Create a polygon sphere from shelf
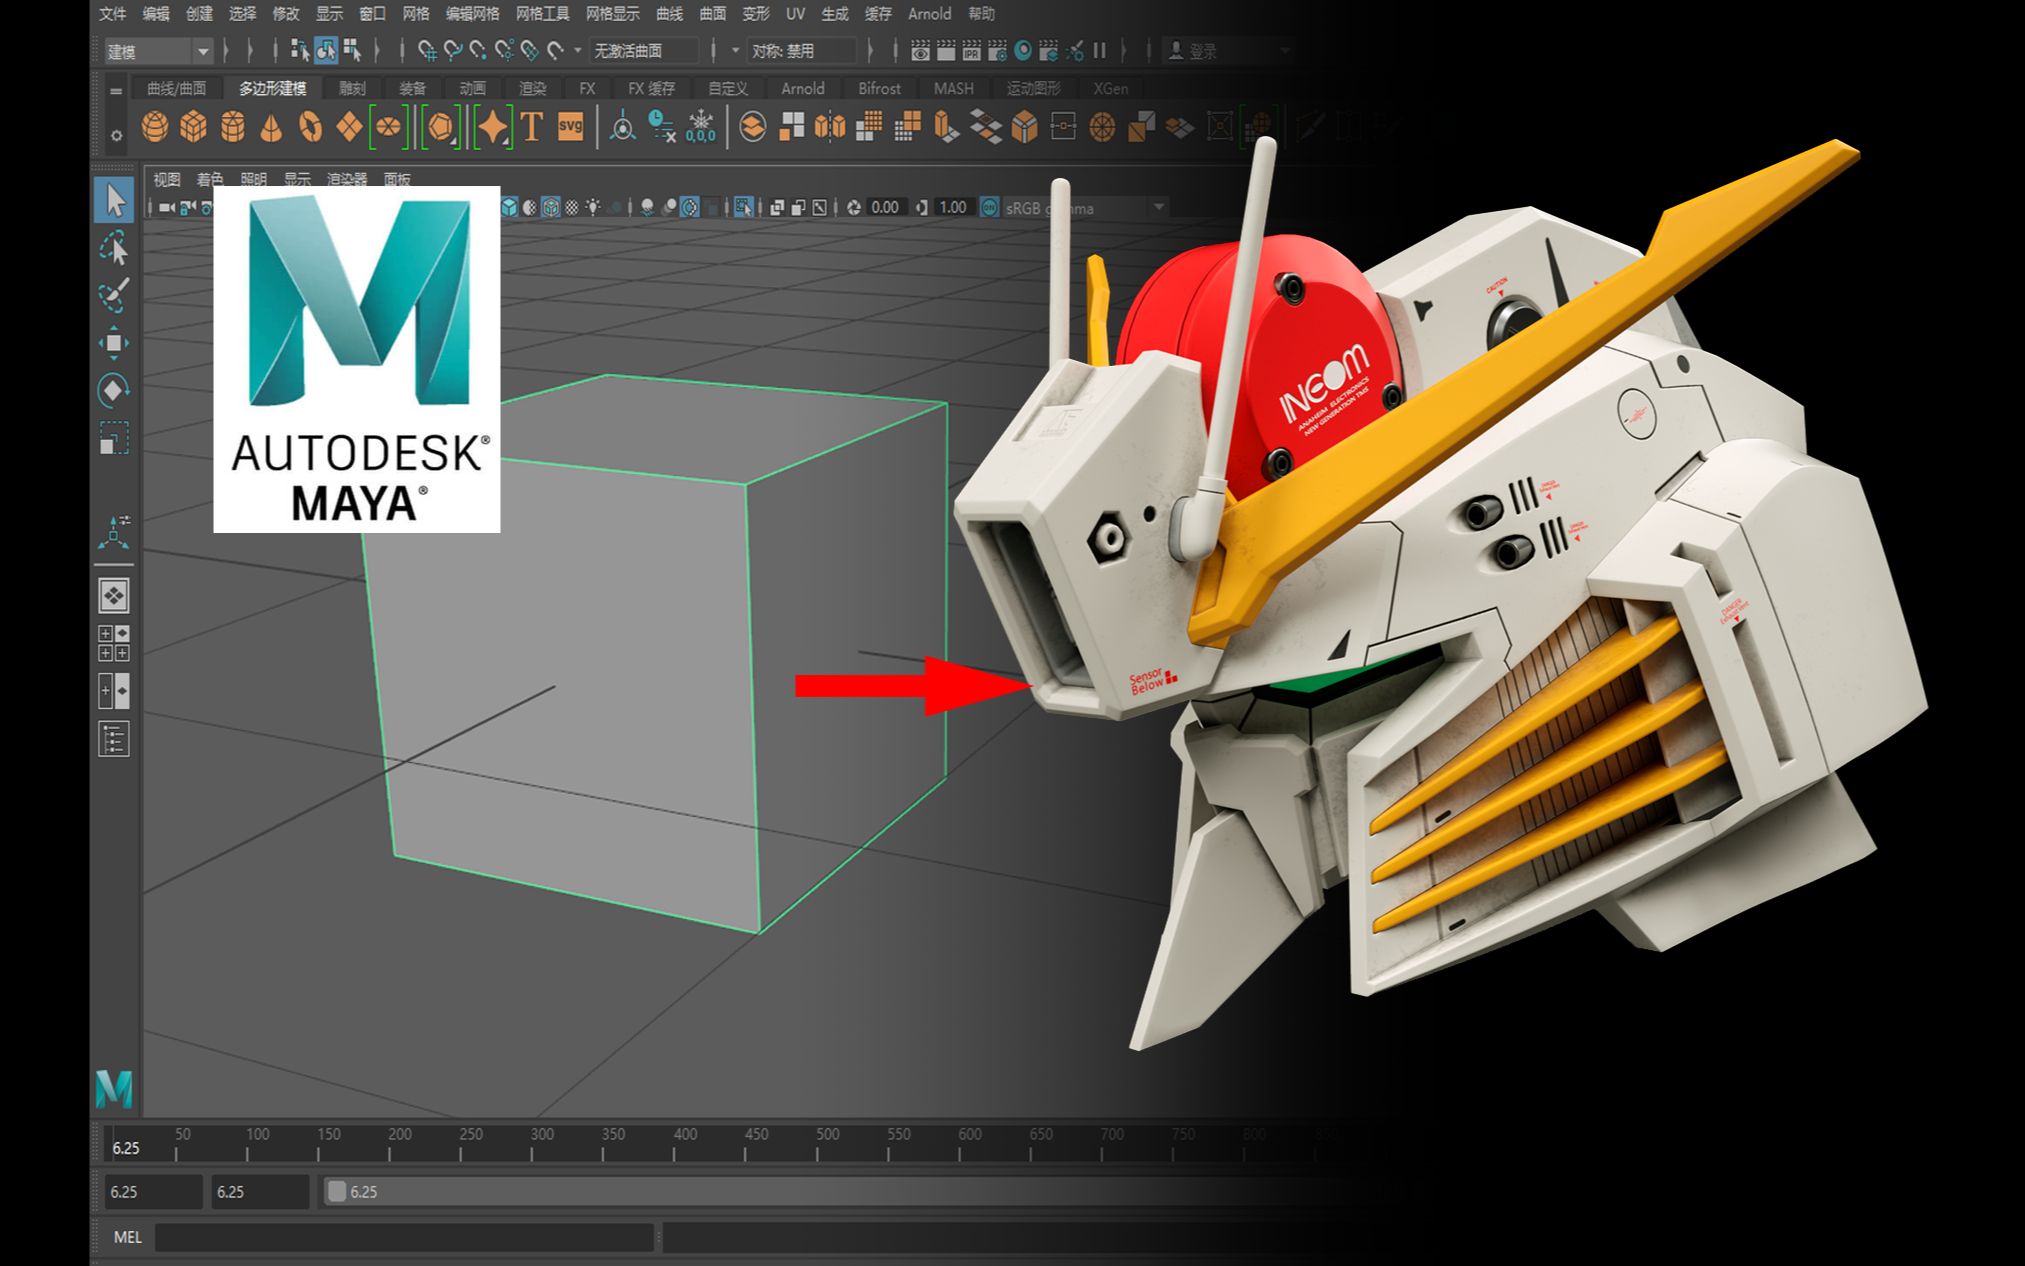The width and height of the screenshot is (2025, 1266). pos(154,127)
